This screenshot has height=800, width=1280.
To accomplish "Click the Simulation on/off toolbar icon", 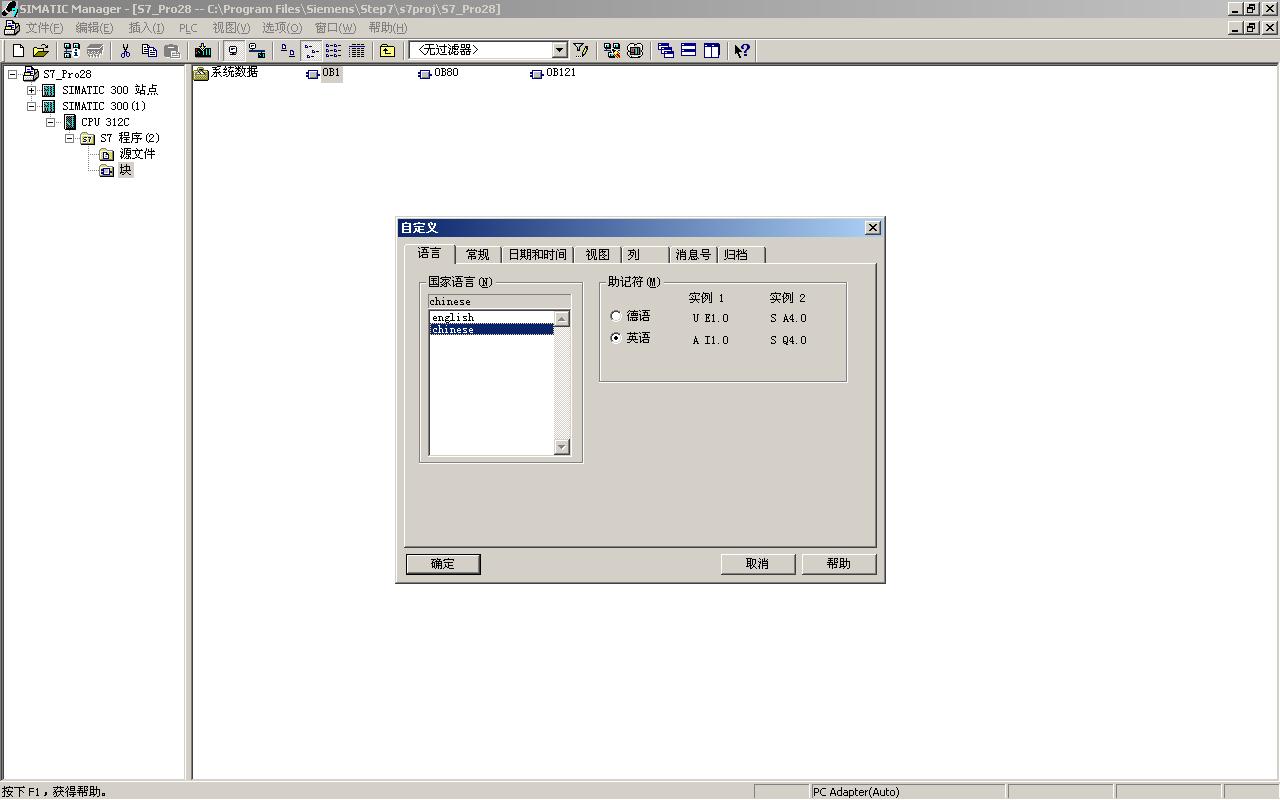I will [635, 50].
